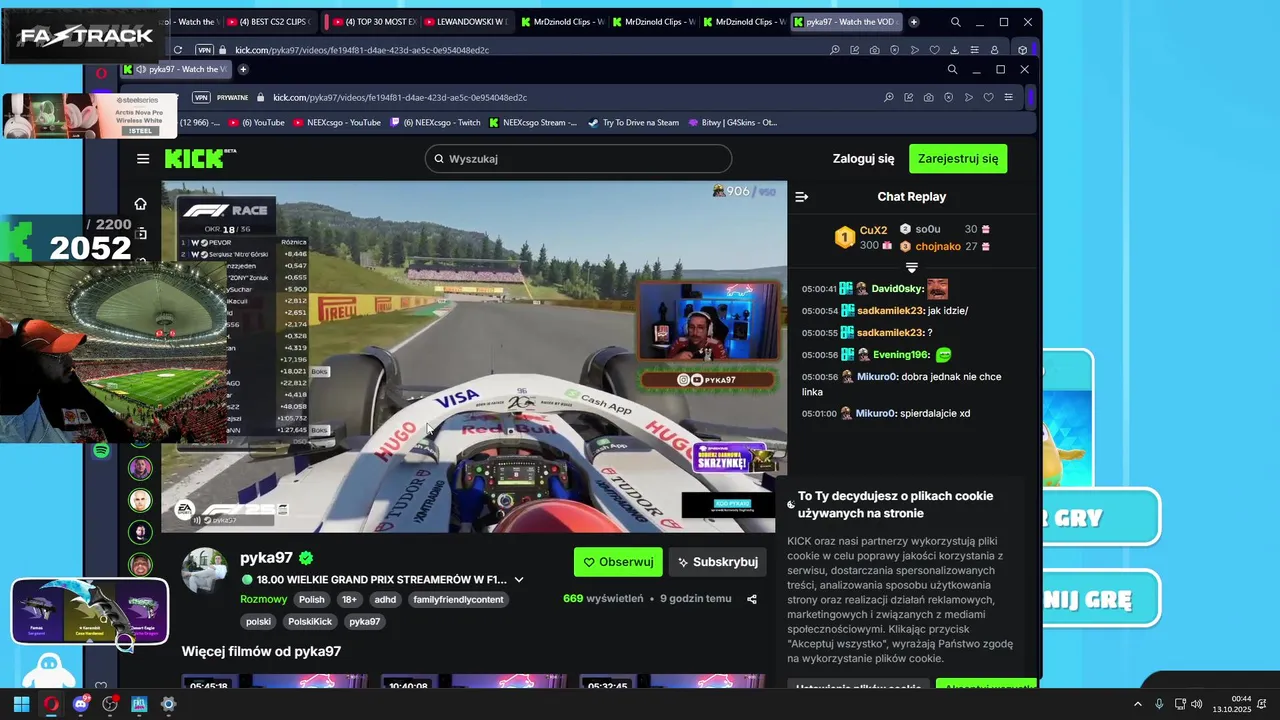The height and width of the screenshot is (720, 1280).
Task: Click Opera logo in sidebar
Action: (x=101, y=73)
